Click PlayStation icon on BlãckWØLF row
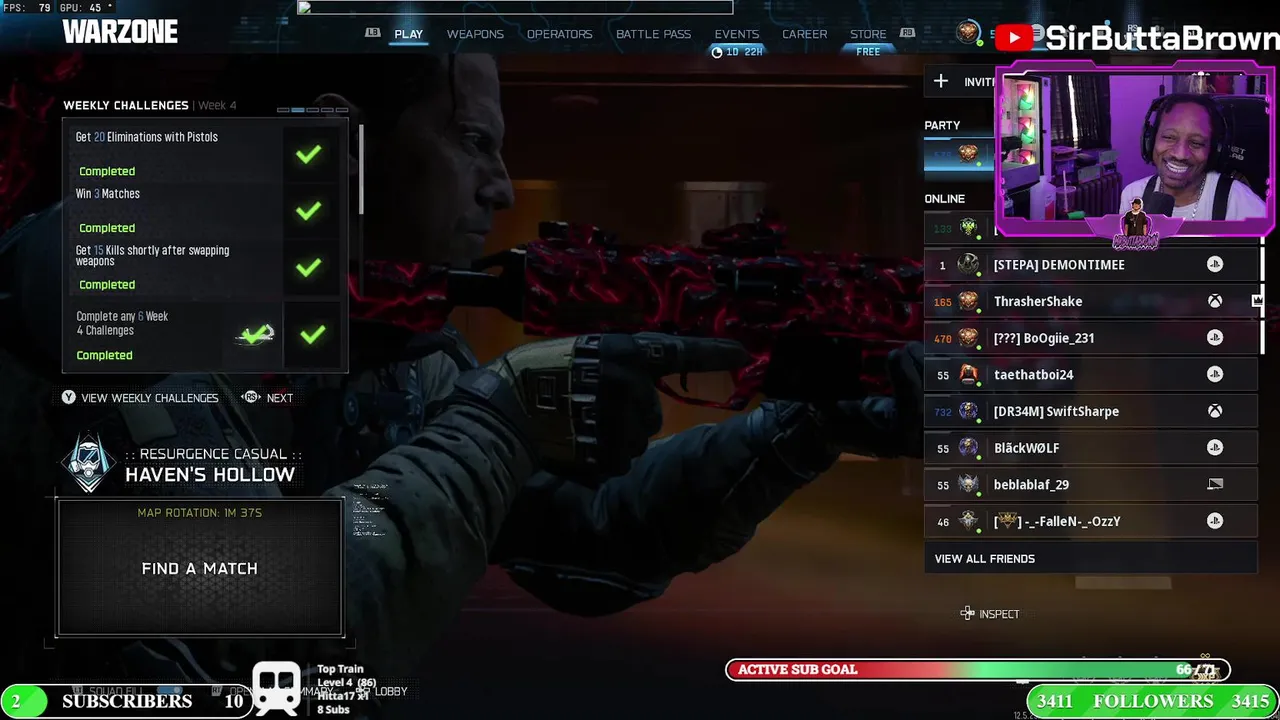Image resolution: width=1280 pixels, height=720 pixels. pos(1215,448)
